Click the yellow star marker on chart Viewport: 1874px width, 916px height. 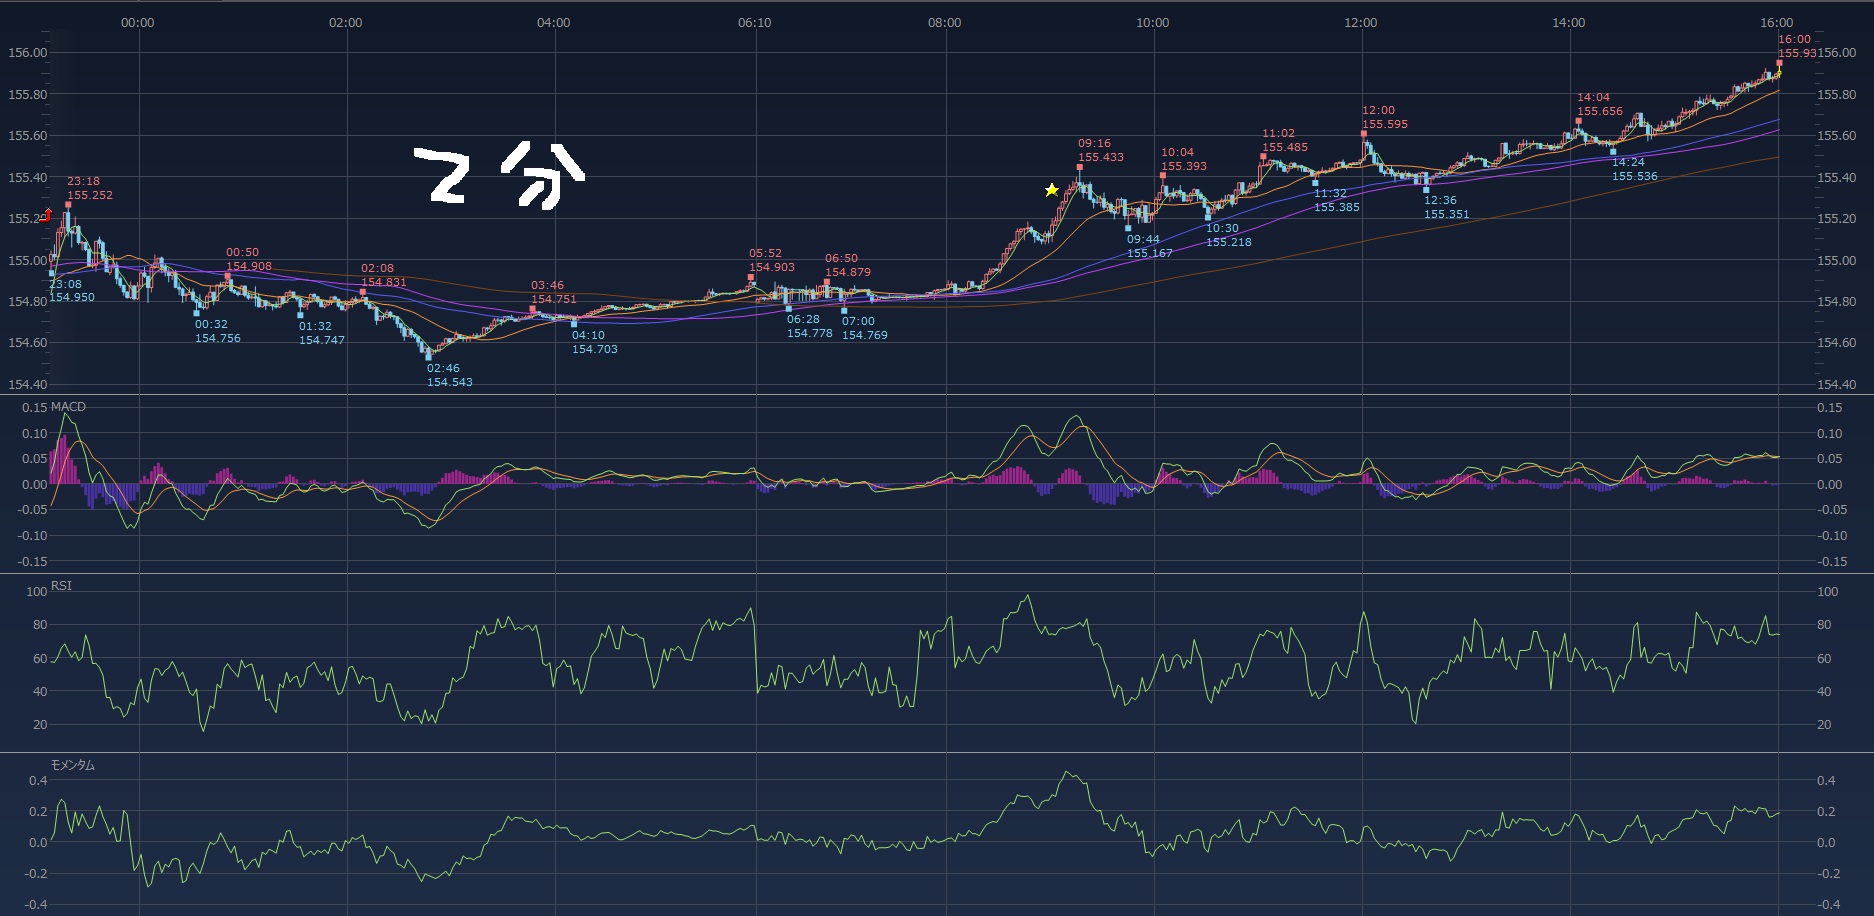[1051, 190]
